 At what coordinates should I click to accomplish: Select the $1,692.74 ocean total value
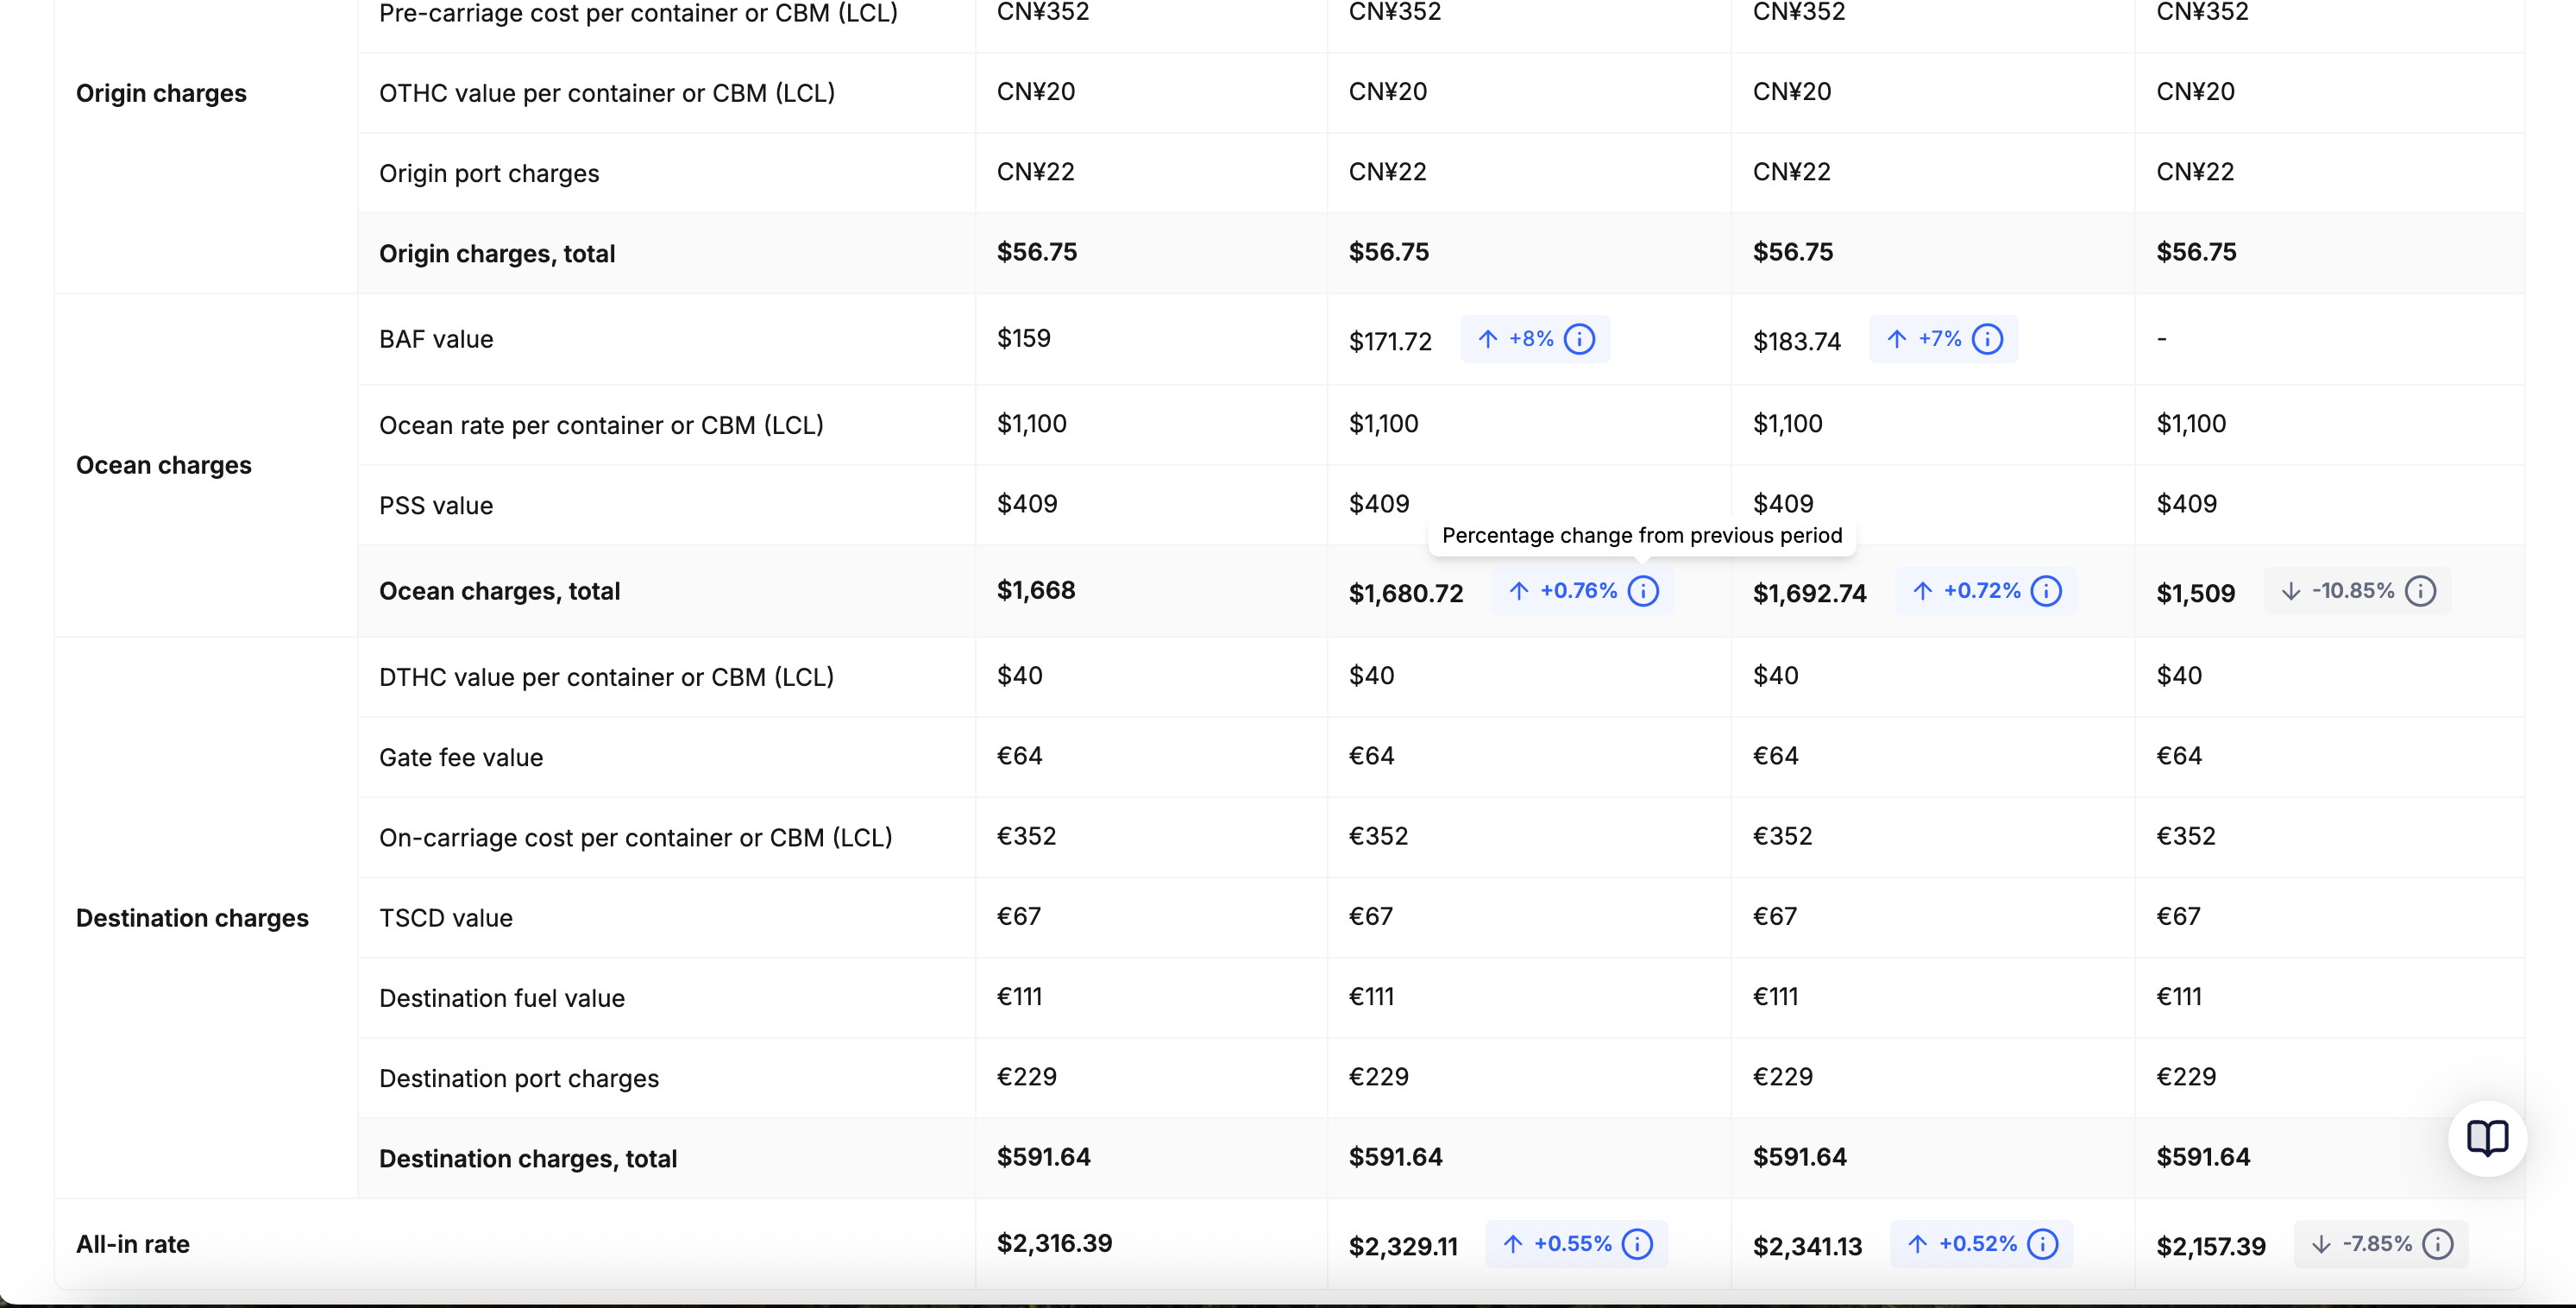(1809, 593)
